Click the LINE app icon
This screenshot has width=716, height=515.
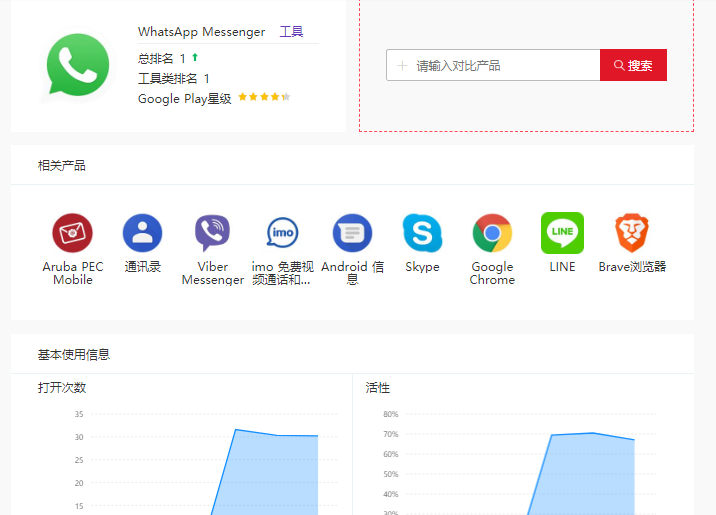562,233
